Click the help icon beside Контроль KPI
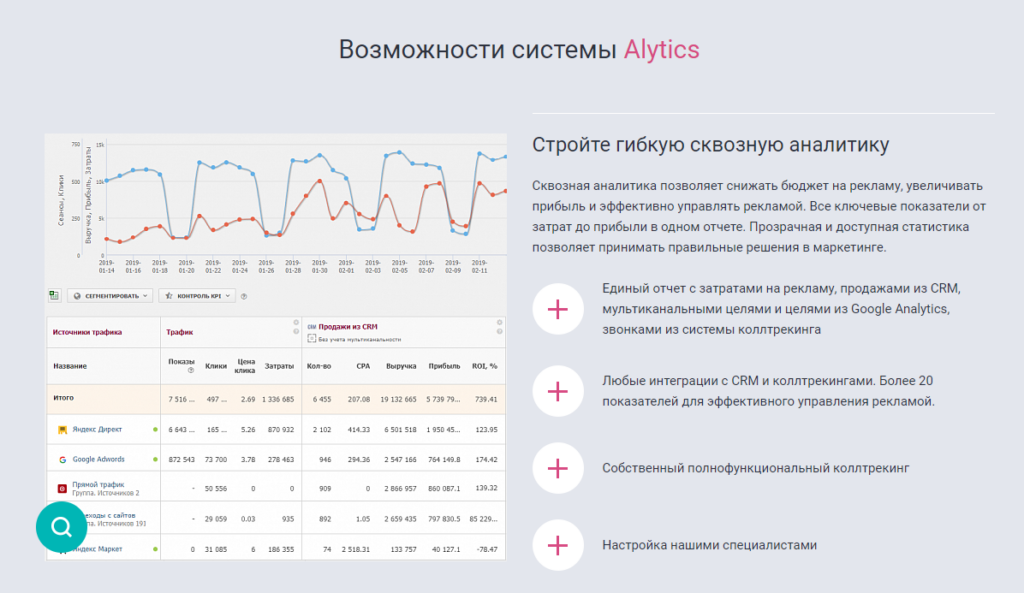1024x593 pixels. (x=244, y=296)
